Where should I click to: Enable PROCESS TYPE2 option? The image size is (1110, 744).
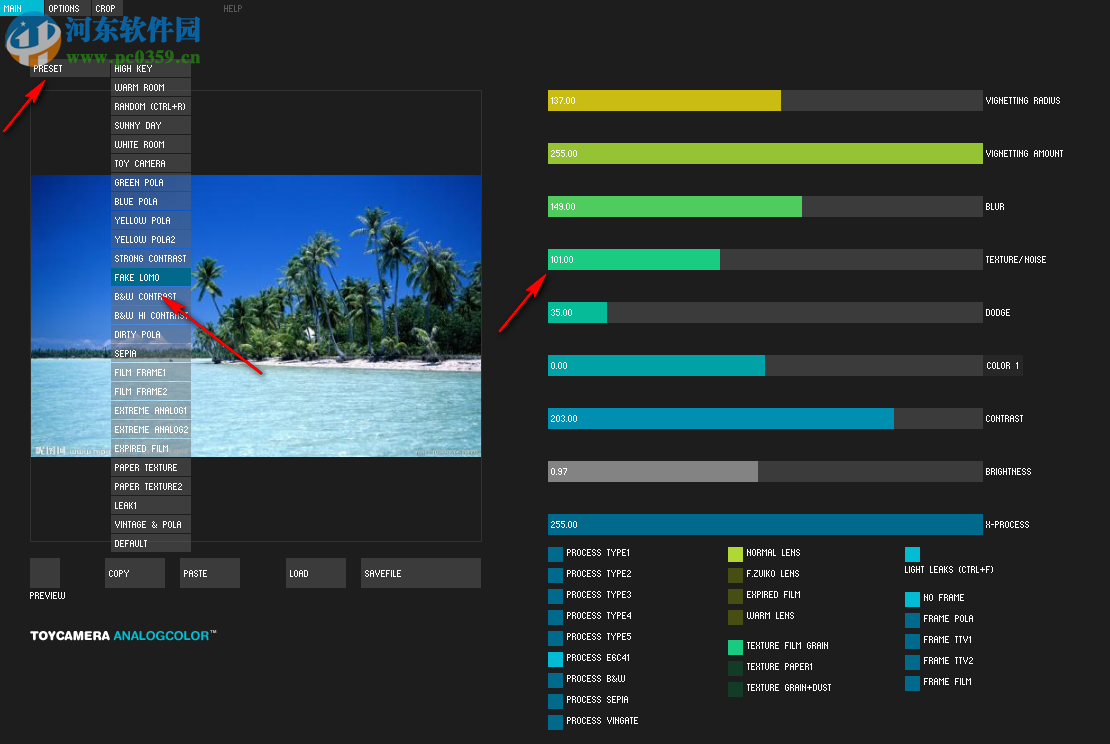point(556,575)
